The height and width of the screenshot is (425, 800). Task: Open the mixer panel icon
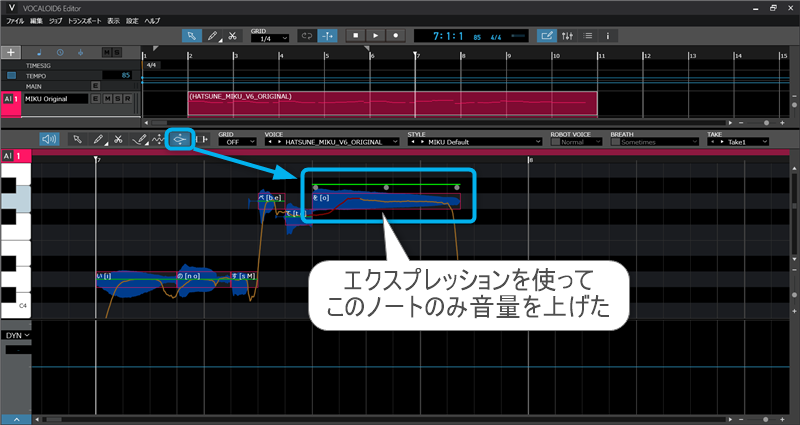coord(567,36)
